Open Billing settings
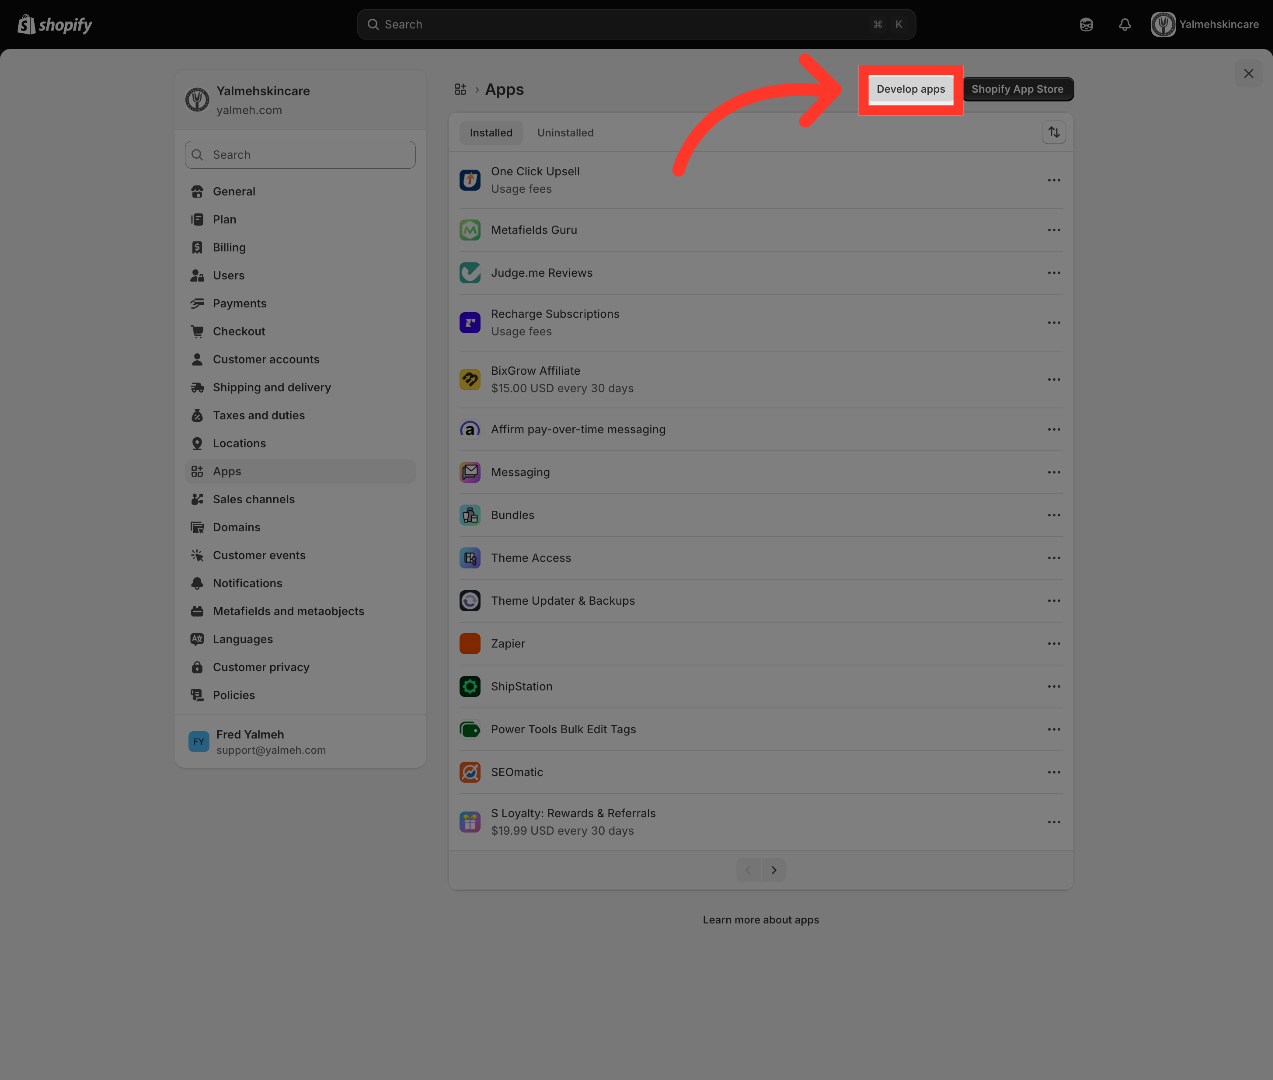The height and width of the screenshot is (1080, 1273). 300,247
